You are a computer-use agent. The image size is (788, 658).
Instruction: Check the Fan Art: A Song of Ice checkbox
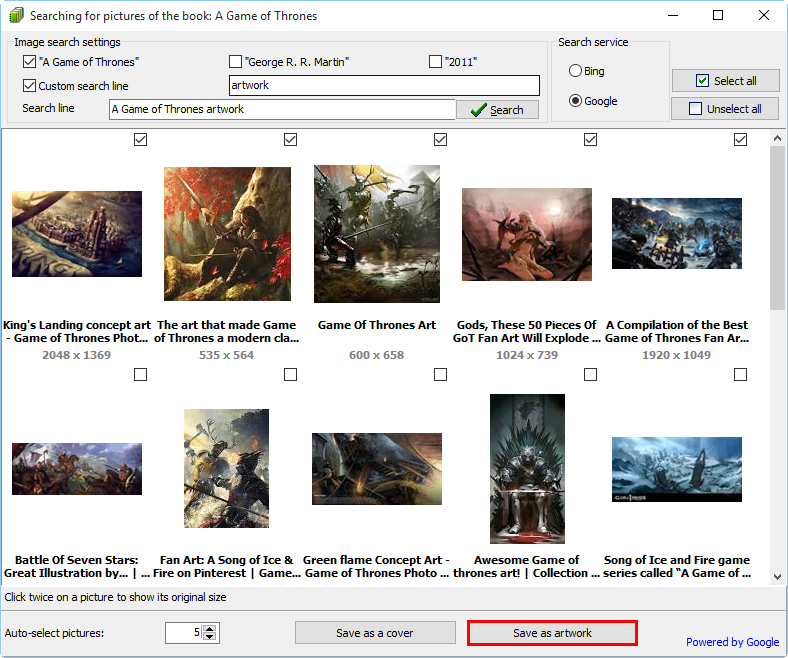[290, 374]
